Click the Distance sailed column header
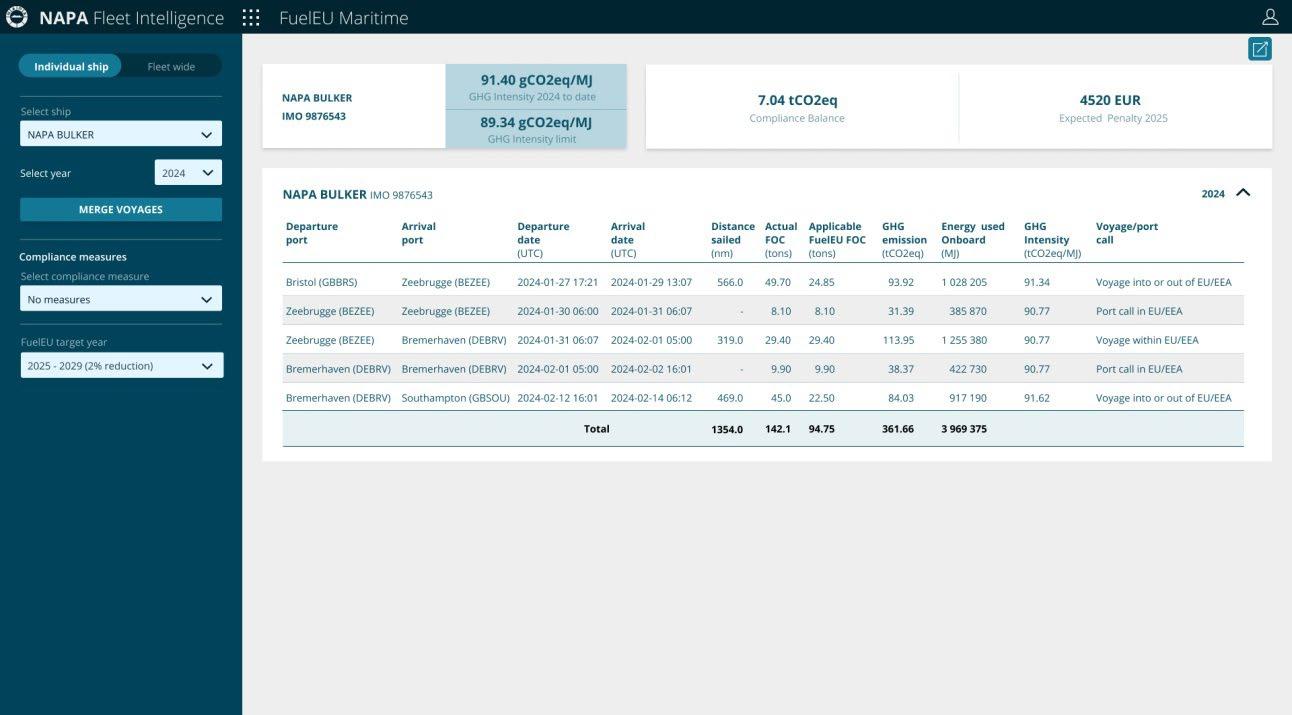 pos(732,240)
